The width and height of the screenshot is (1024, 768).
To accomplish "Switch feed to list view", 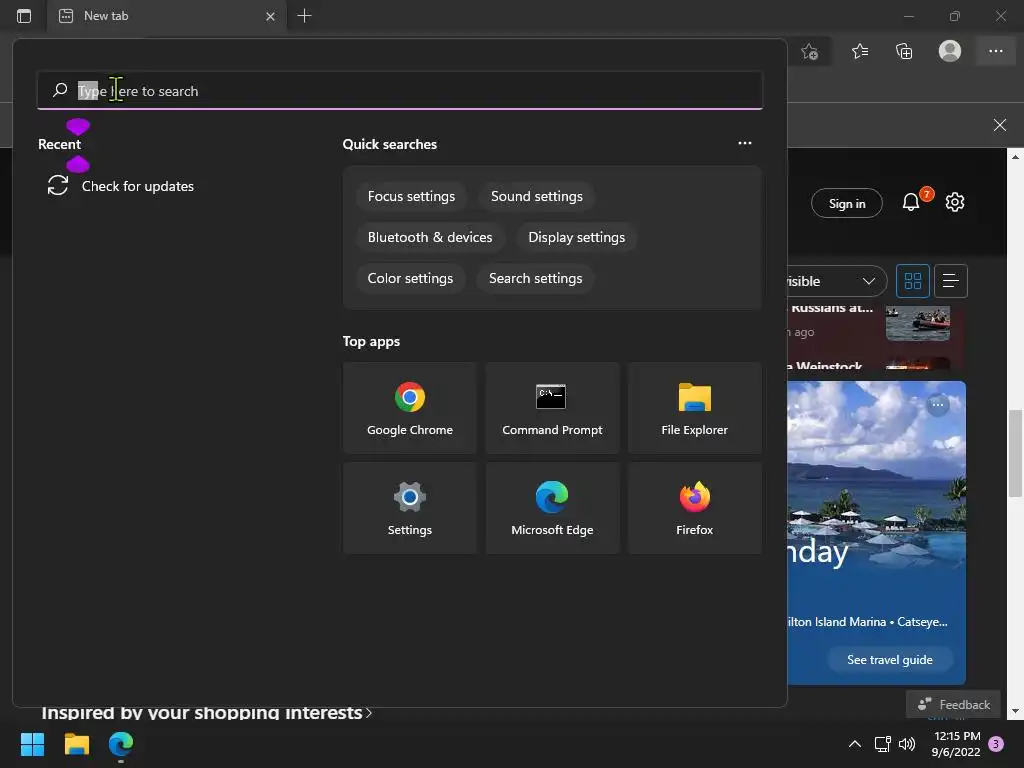I will pyautogui.click(x=951, y=281).
